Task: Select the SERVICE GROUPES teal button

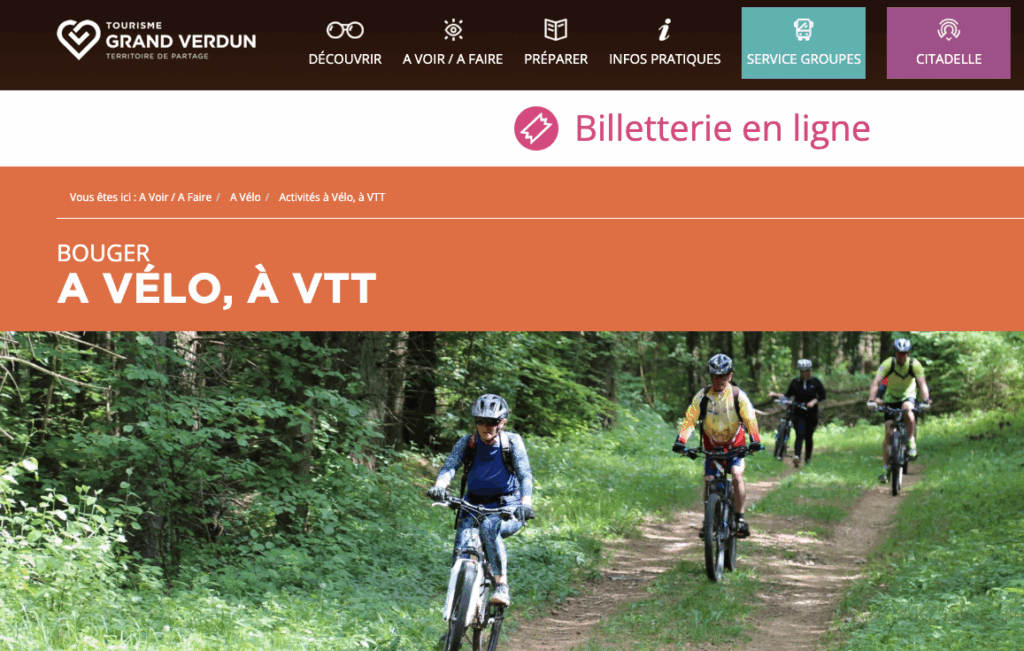Action: 803,43
